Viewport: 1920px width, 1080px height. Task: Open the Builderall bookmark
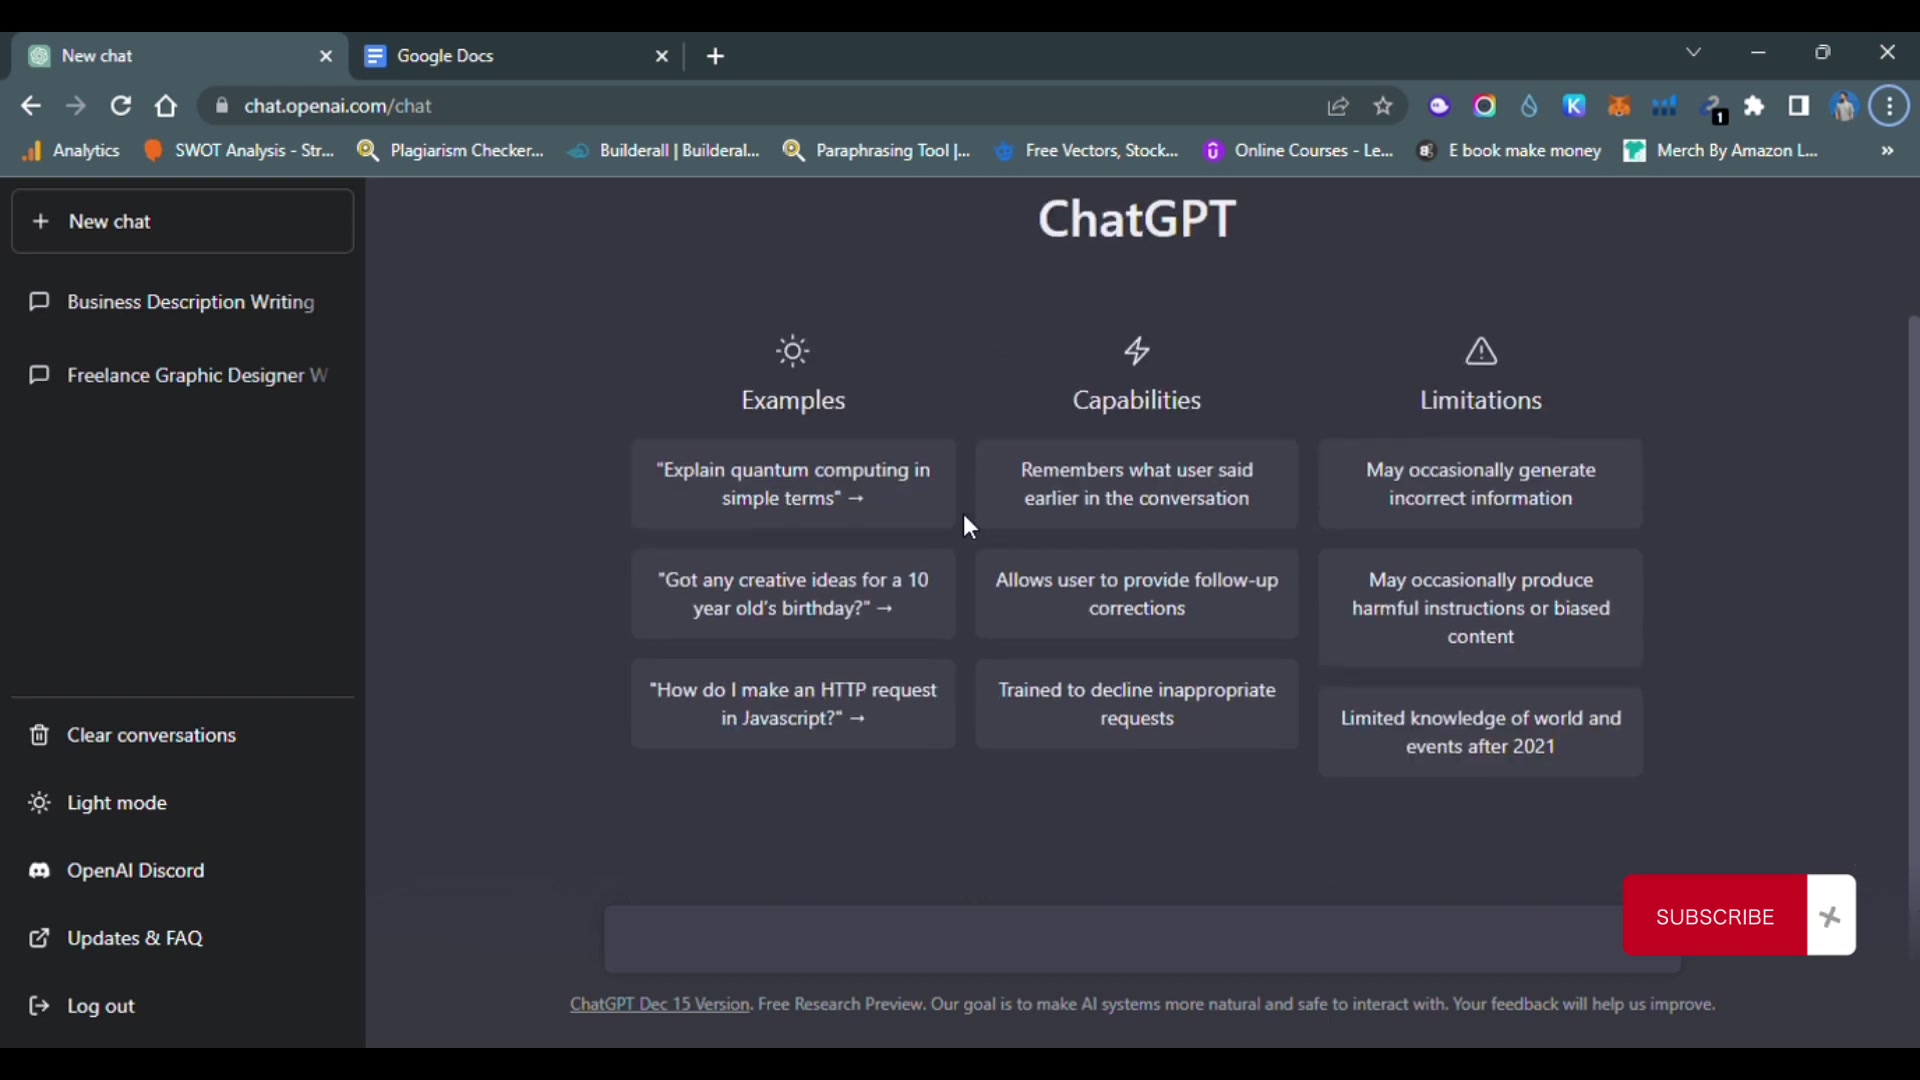[x=664, y=151]
